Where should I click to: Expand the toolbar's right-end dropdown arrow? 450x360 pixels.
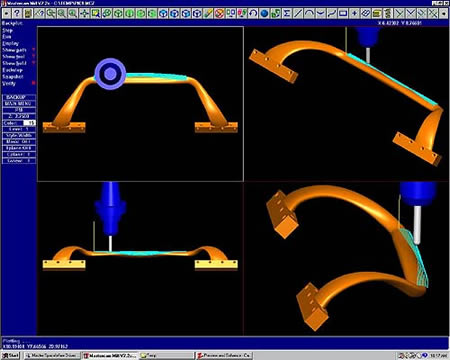click(x=444, y=13)
